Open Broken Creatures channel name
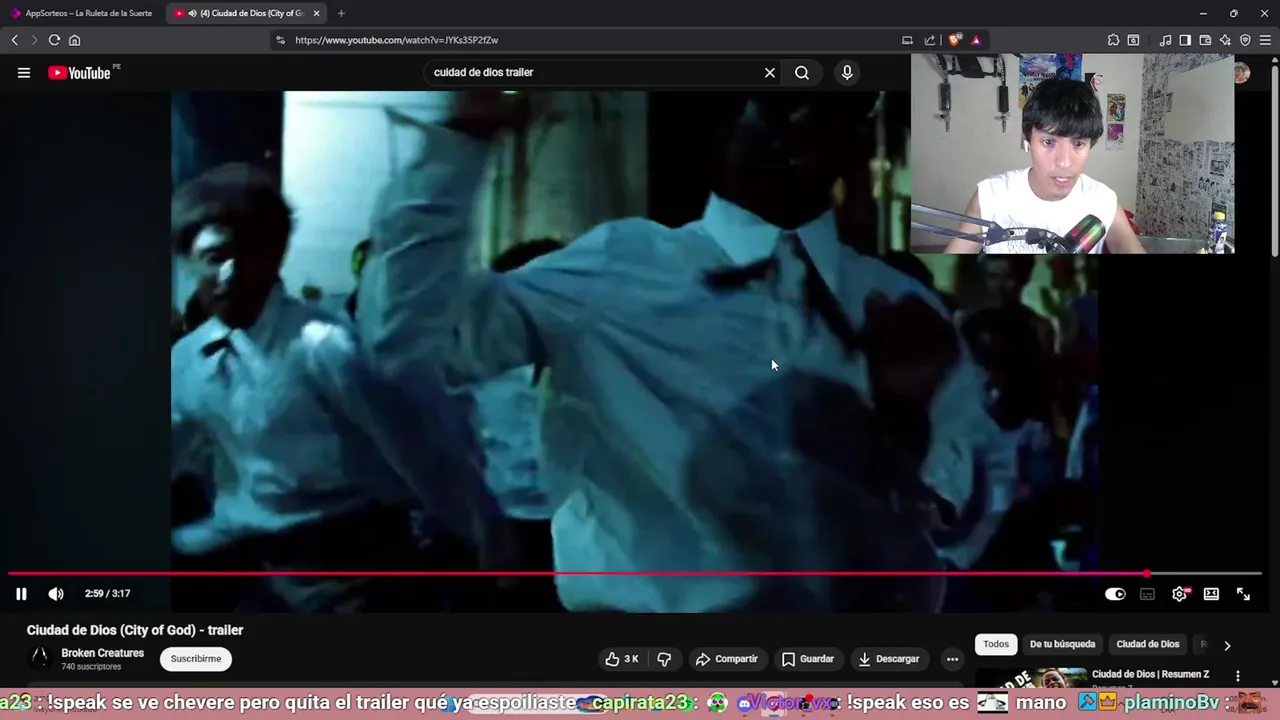The height and width of the screenshot is (720, 1280). 102,653
